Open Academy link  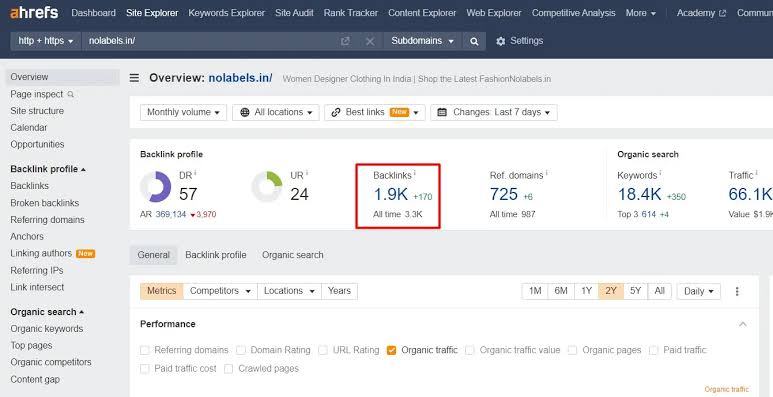tap(701, 13)
